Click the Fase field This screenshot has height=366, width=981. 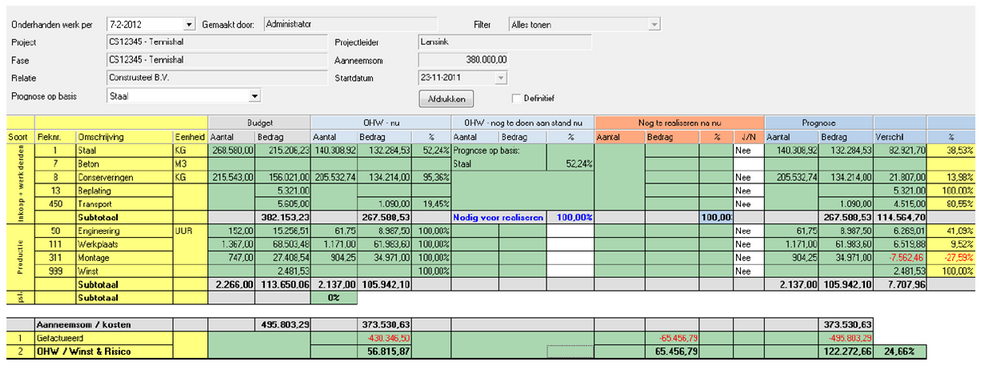tap(216, 60)
